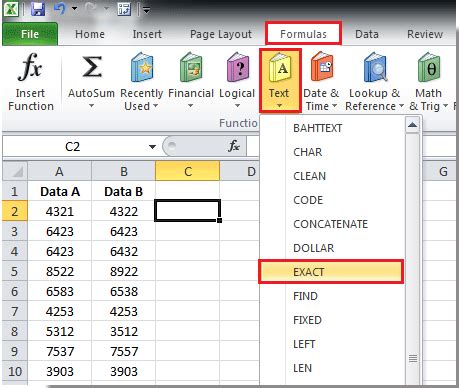Open Lookup & Reference functions icon
459x388 pixels.
click(x=375, y=68)
